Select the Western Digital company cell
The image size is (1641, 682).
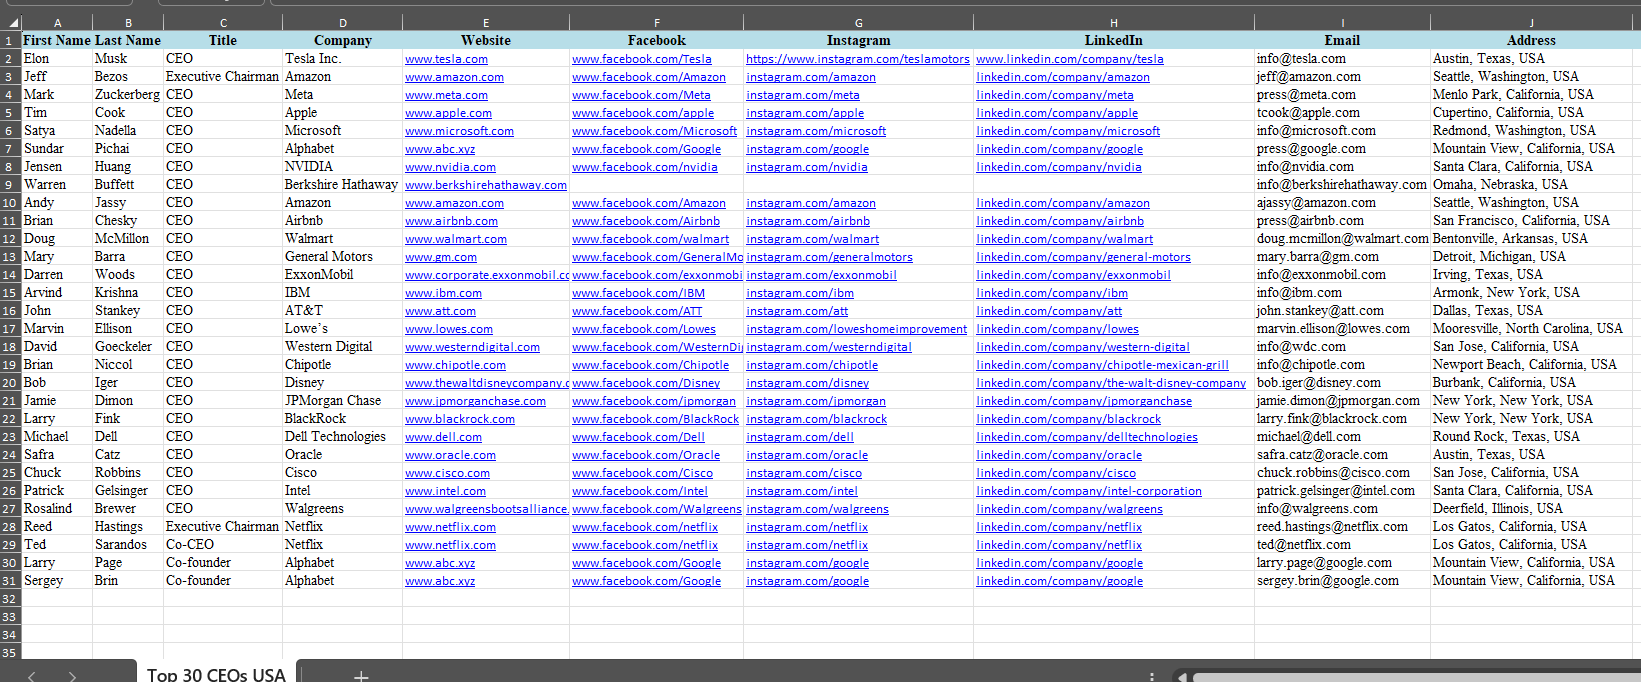click(x=343, y=346)
